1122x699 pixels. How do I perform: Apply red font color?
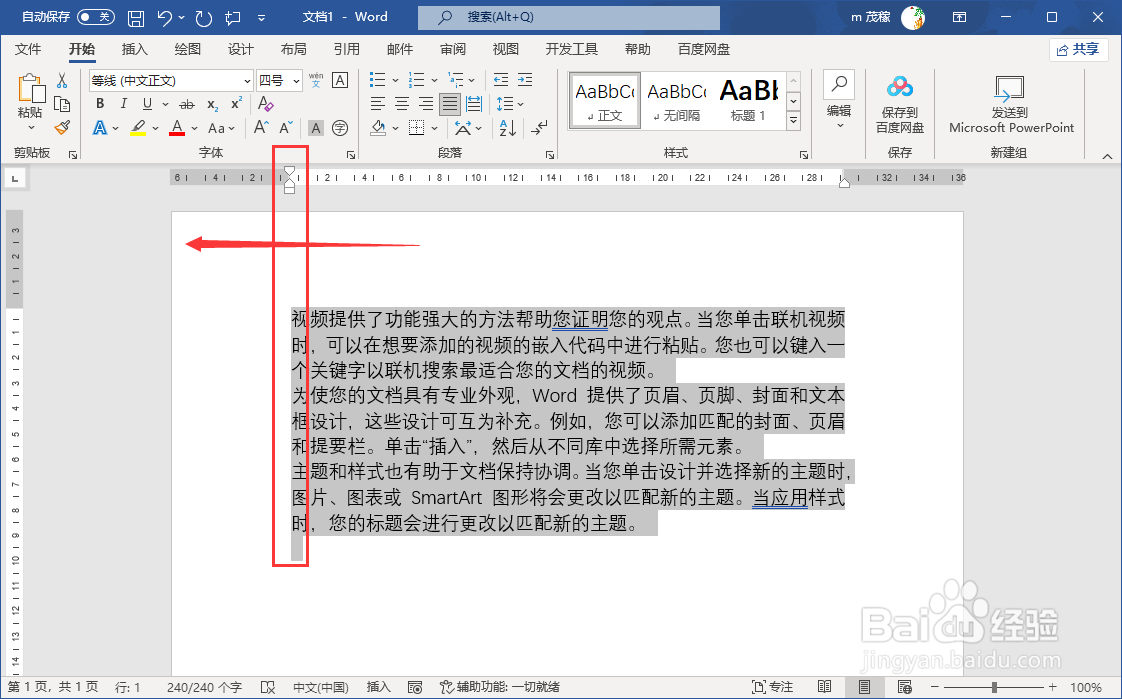[x=177, y=128]
